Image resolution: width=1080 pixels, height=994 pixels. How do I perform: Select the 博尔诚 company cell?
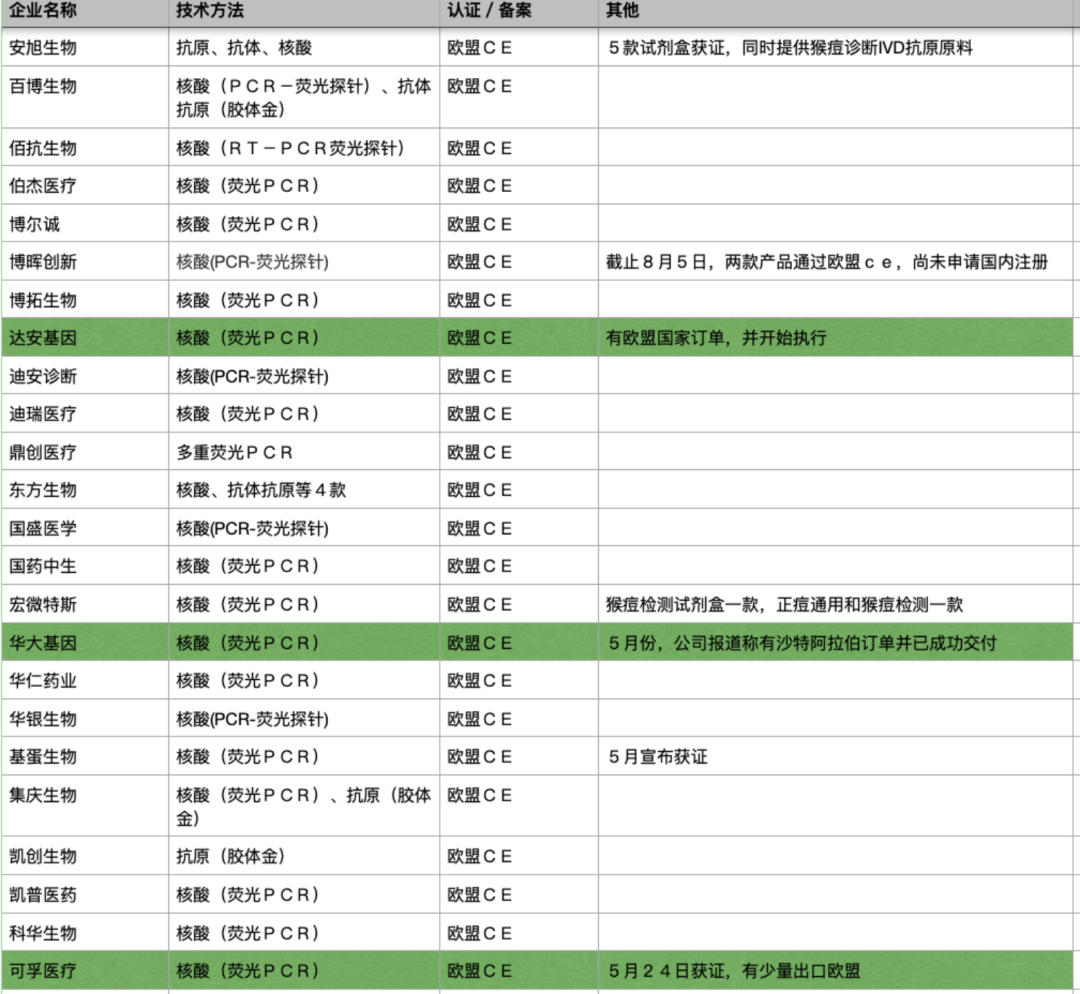click(x=85, y=223)
